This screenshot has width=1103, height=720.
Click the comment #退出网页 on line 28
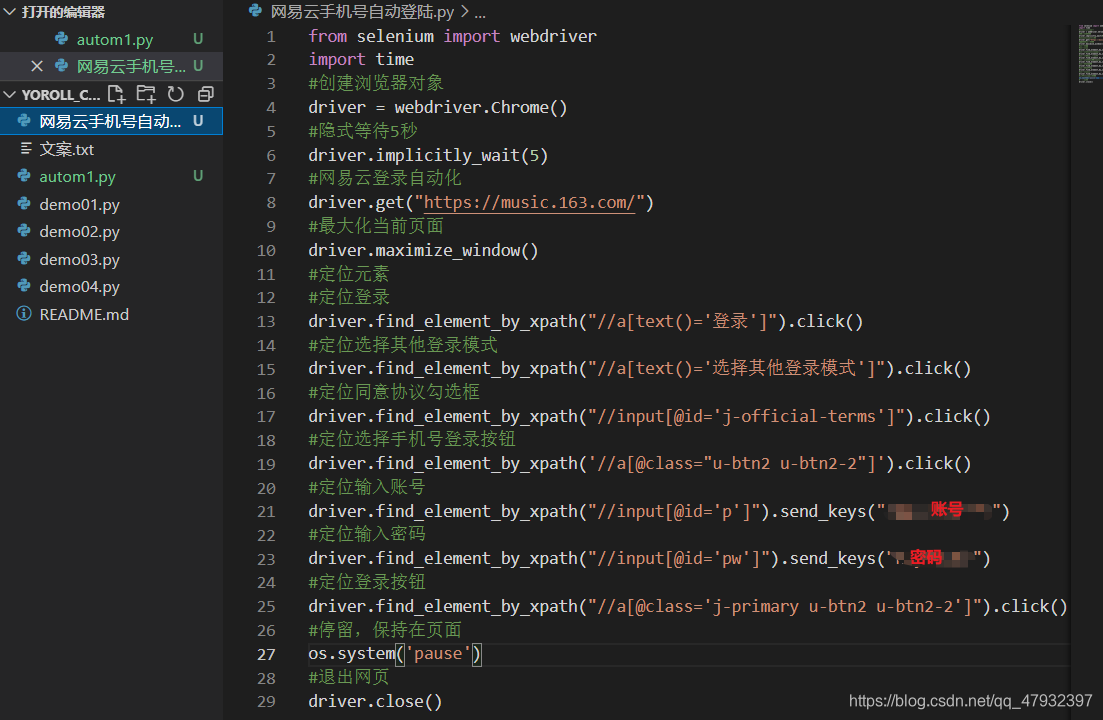point(348,677)
